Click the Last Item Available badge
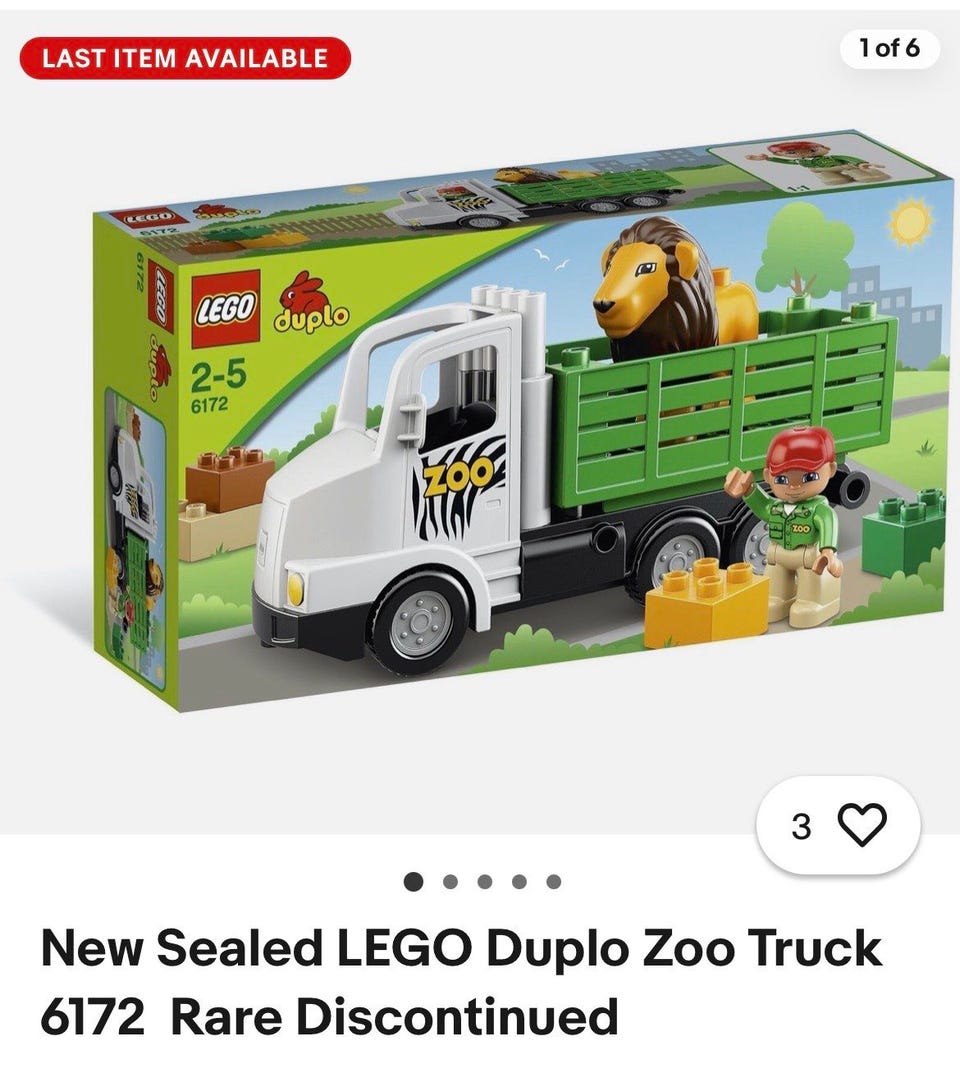The image size is (960, 1082). click(x=185, y=57)
